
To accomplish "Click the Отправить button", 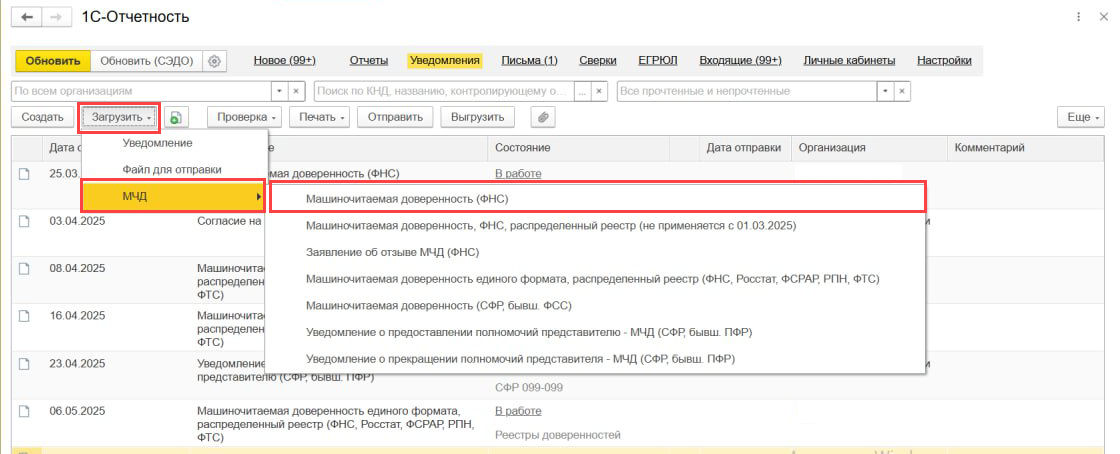I will click(x=395, y=117).
